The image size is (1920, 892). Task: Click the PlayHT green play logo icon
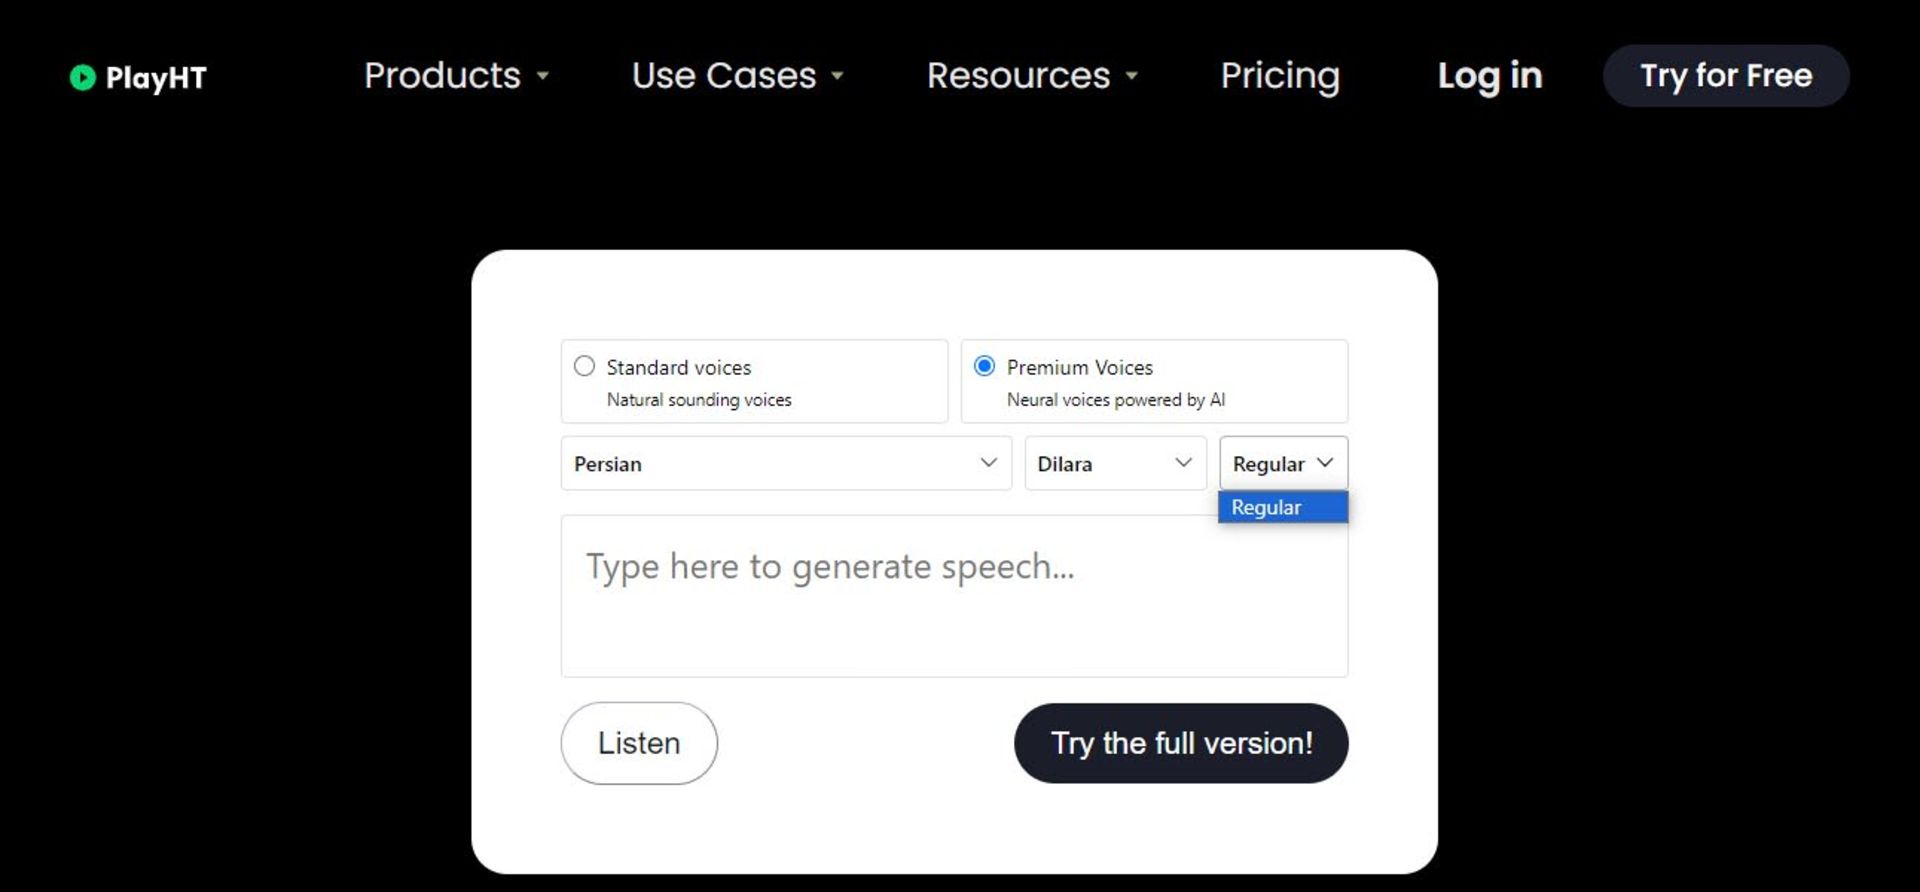tap(82, 77)
